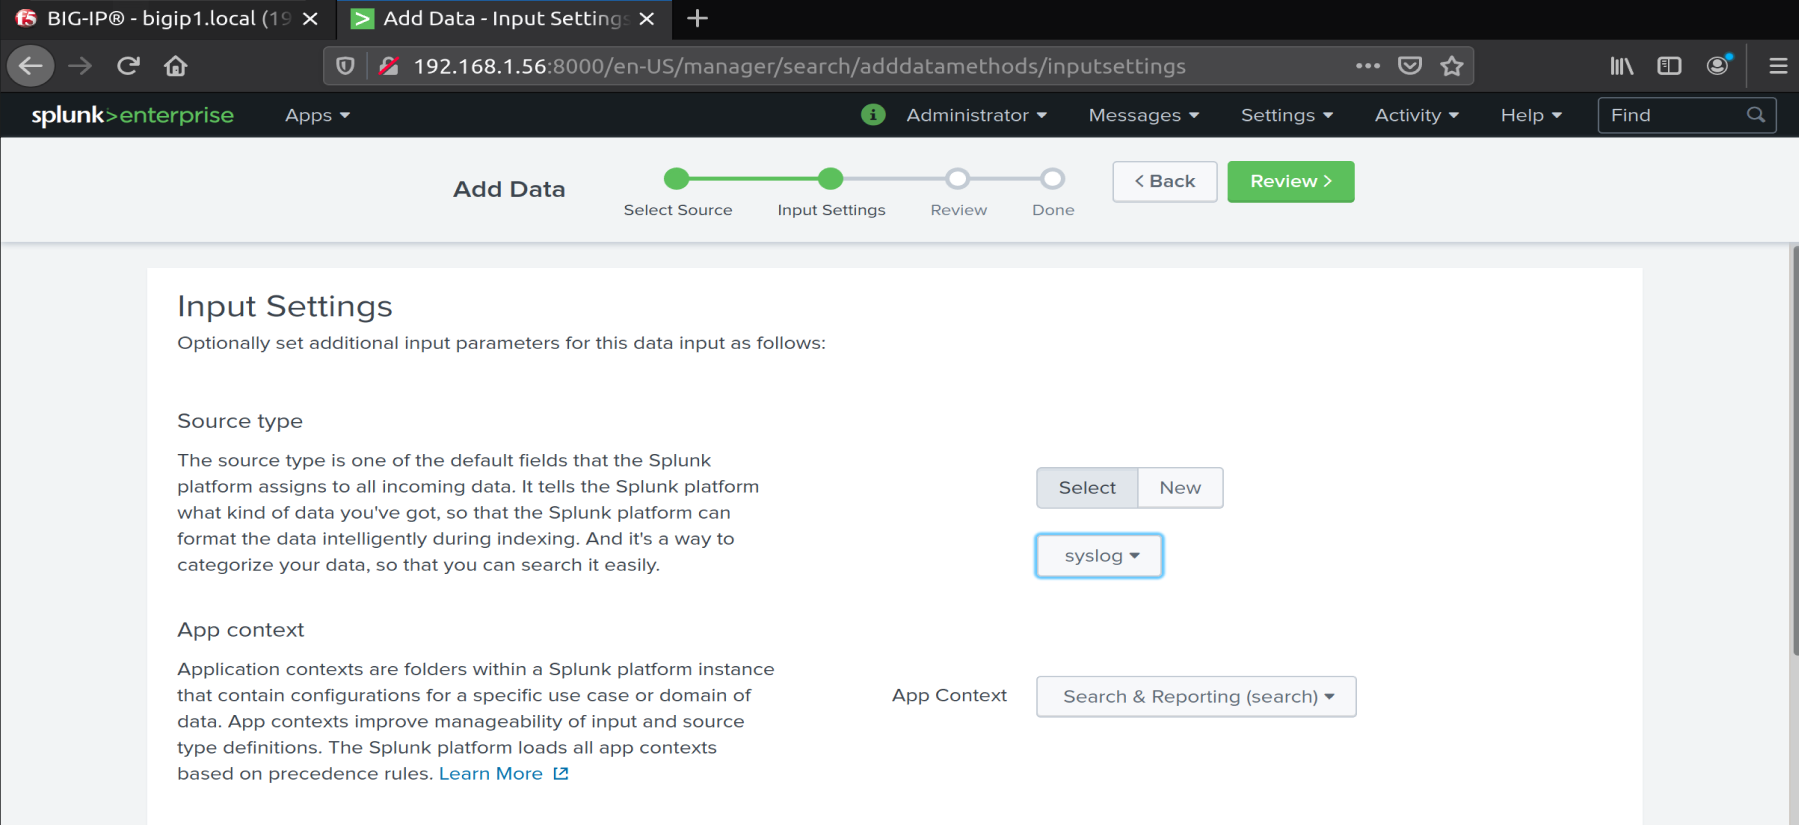Image resolution: width=1799 pixels, height=825 pixels.
Task: Follow the Learn More link
Action: (x=491, y=773)
